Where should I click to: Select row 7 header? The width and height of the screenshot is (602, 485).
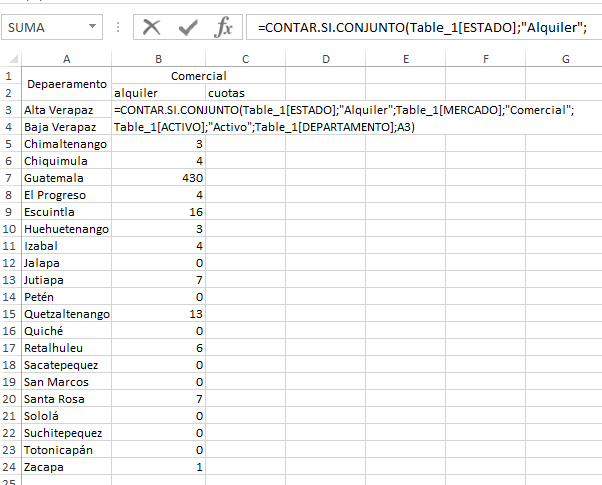tap(9, 178)
